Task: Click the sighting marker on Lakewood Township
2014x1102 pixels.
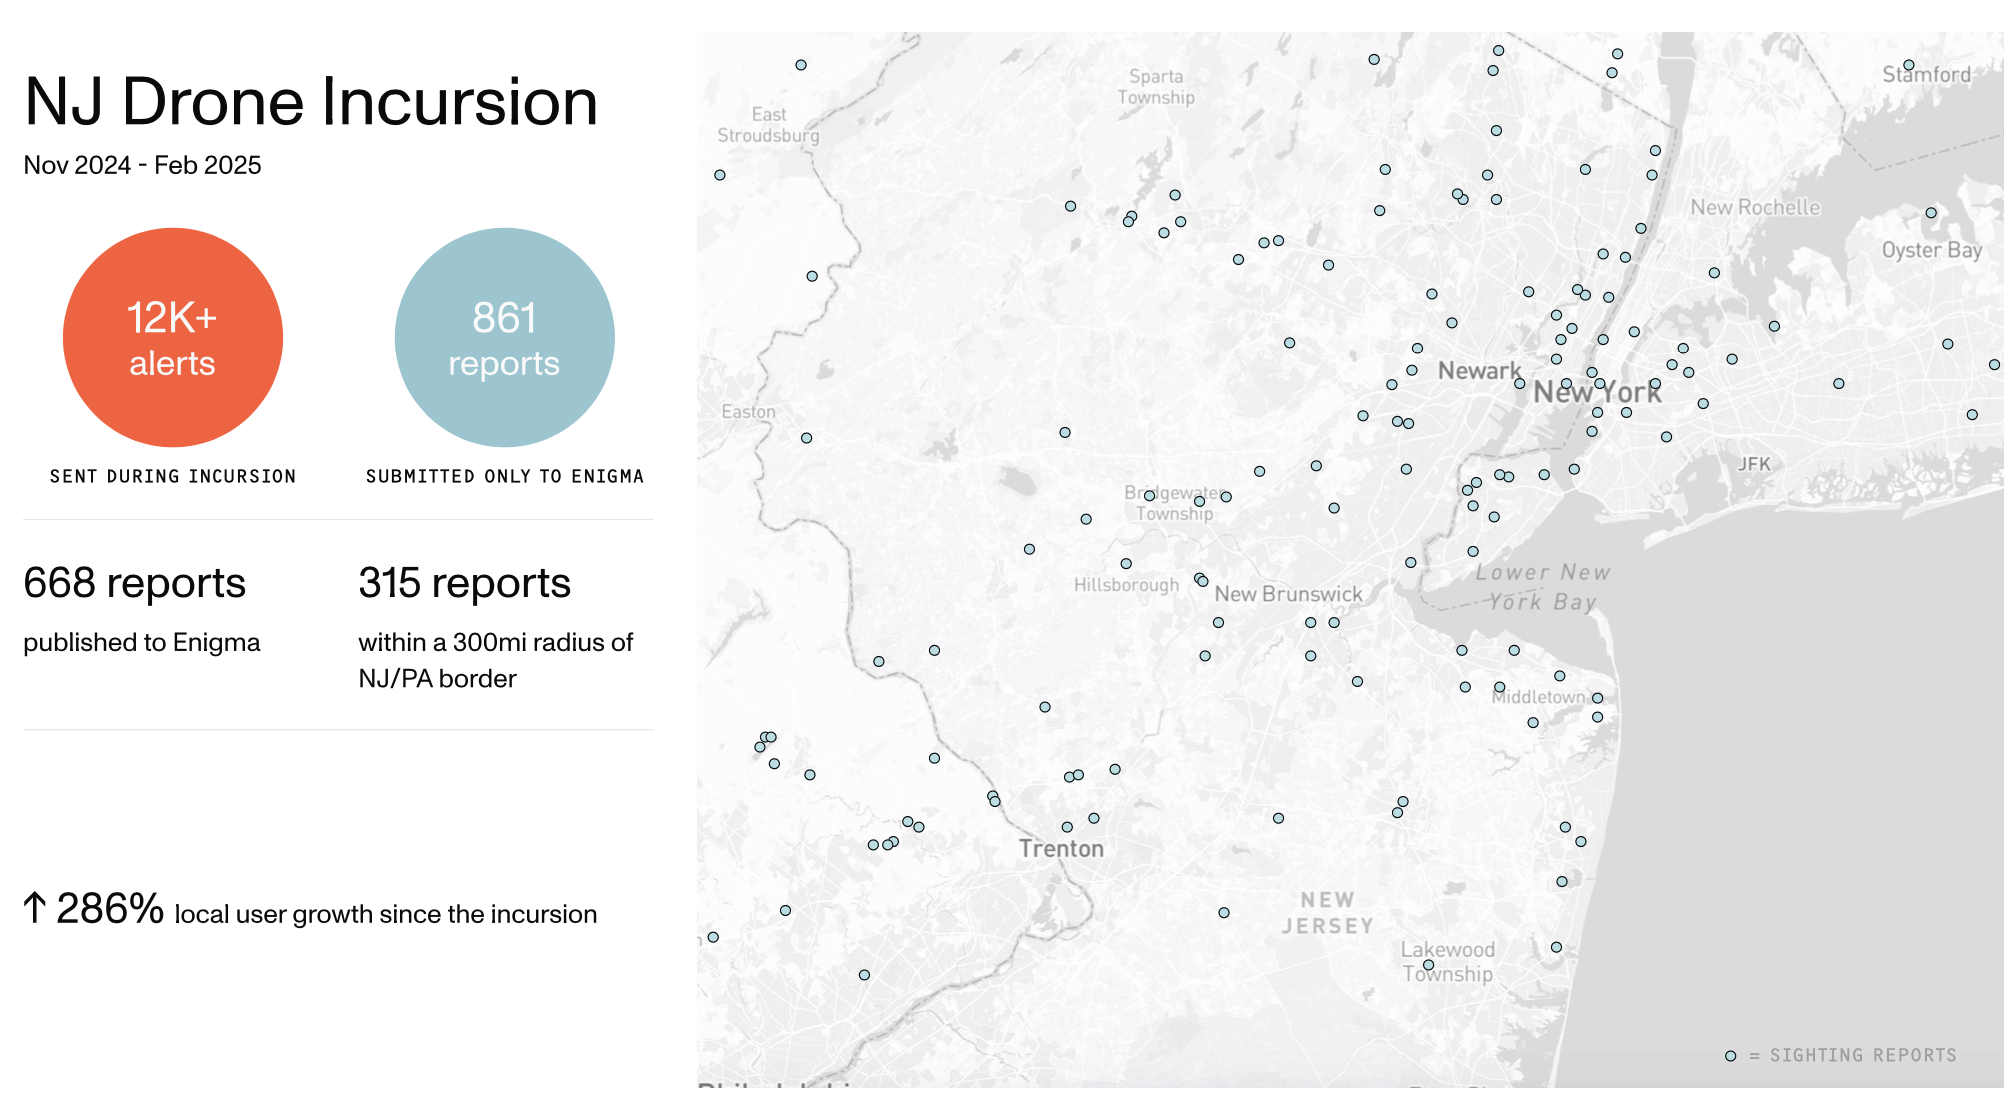Action: click(x=1428, y=965)
